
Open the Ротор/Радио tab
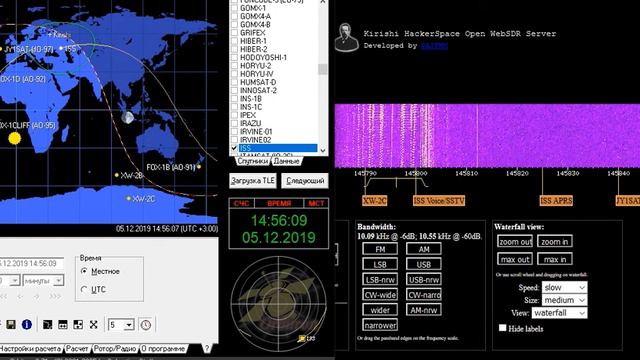click(115, 349)
